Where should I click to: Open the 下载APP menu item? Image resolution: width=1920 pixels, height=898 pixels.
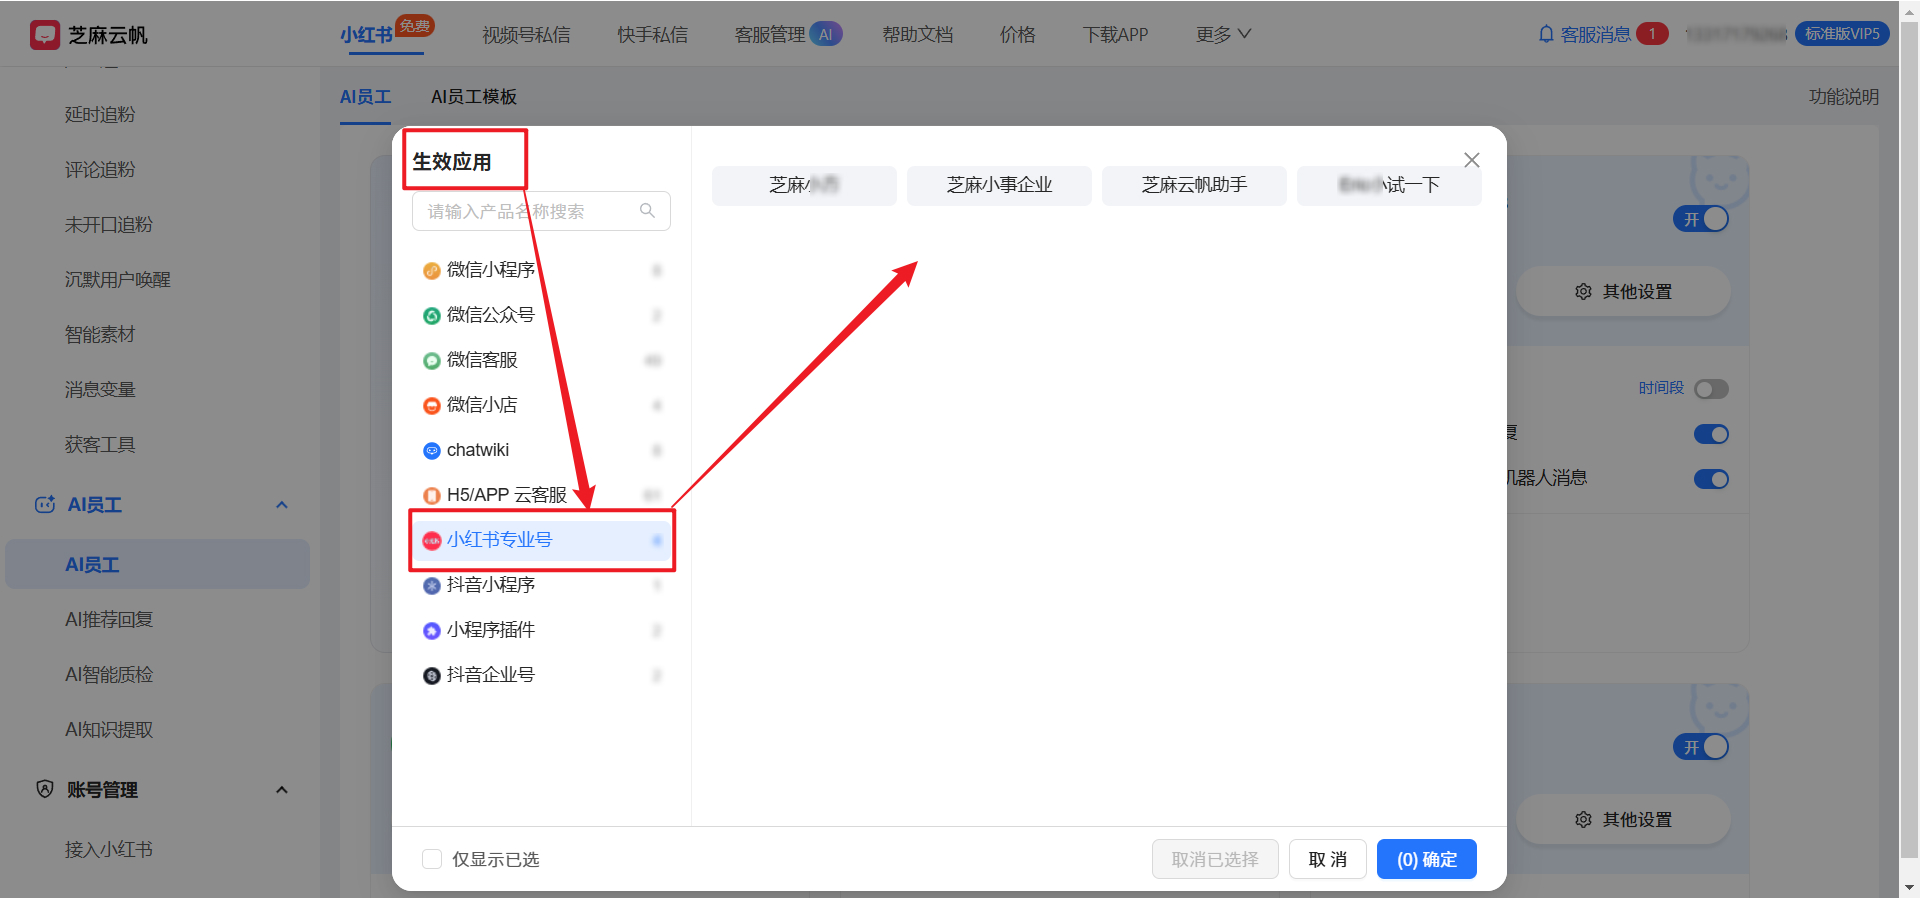click(1115, 35)
